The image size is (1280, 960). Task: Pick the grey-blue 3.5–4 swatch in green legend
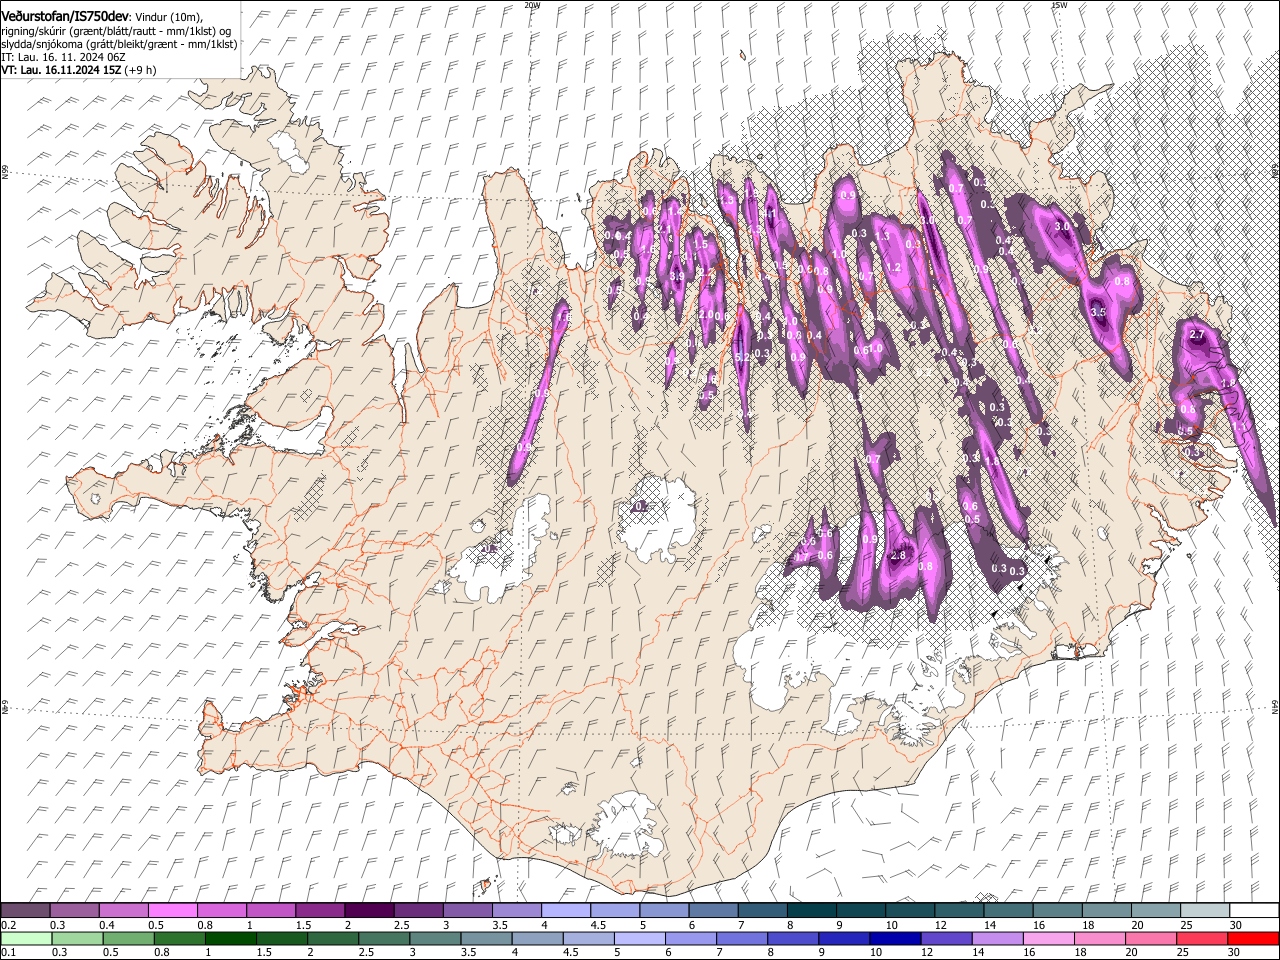click(x=486, y=938)
